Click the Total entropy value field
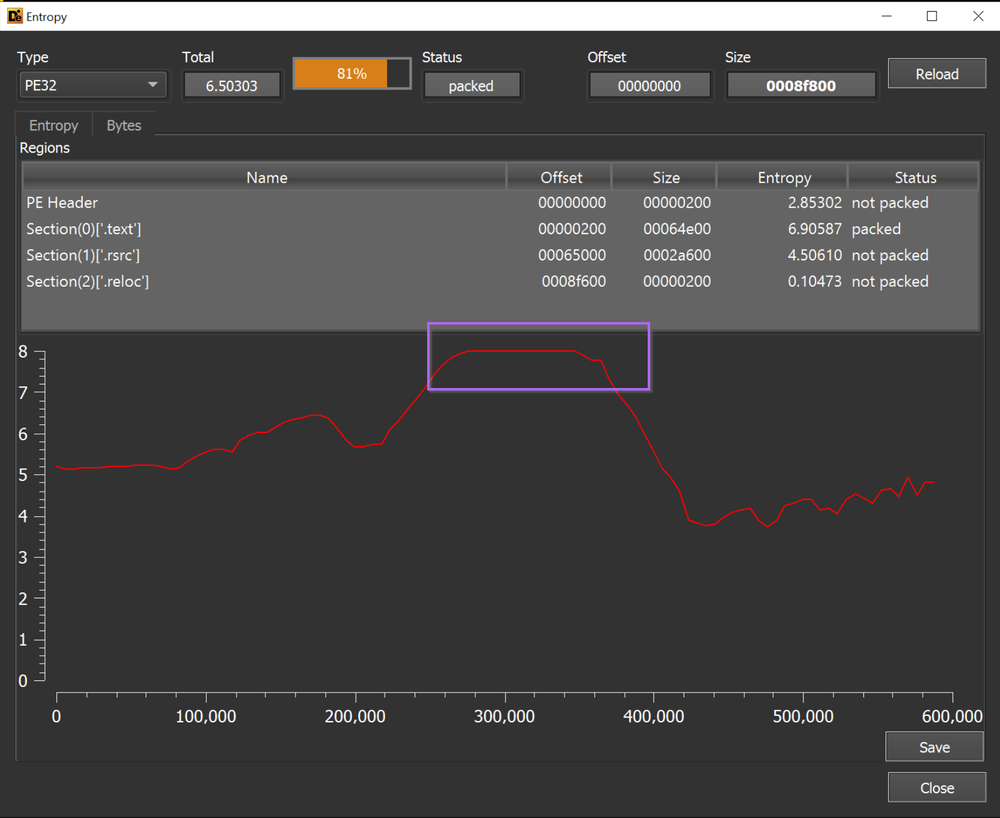The height and width of the screenshot is (818, 1000). pyautogui.click(x=232, y=86)
